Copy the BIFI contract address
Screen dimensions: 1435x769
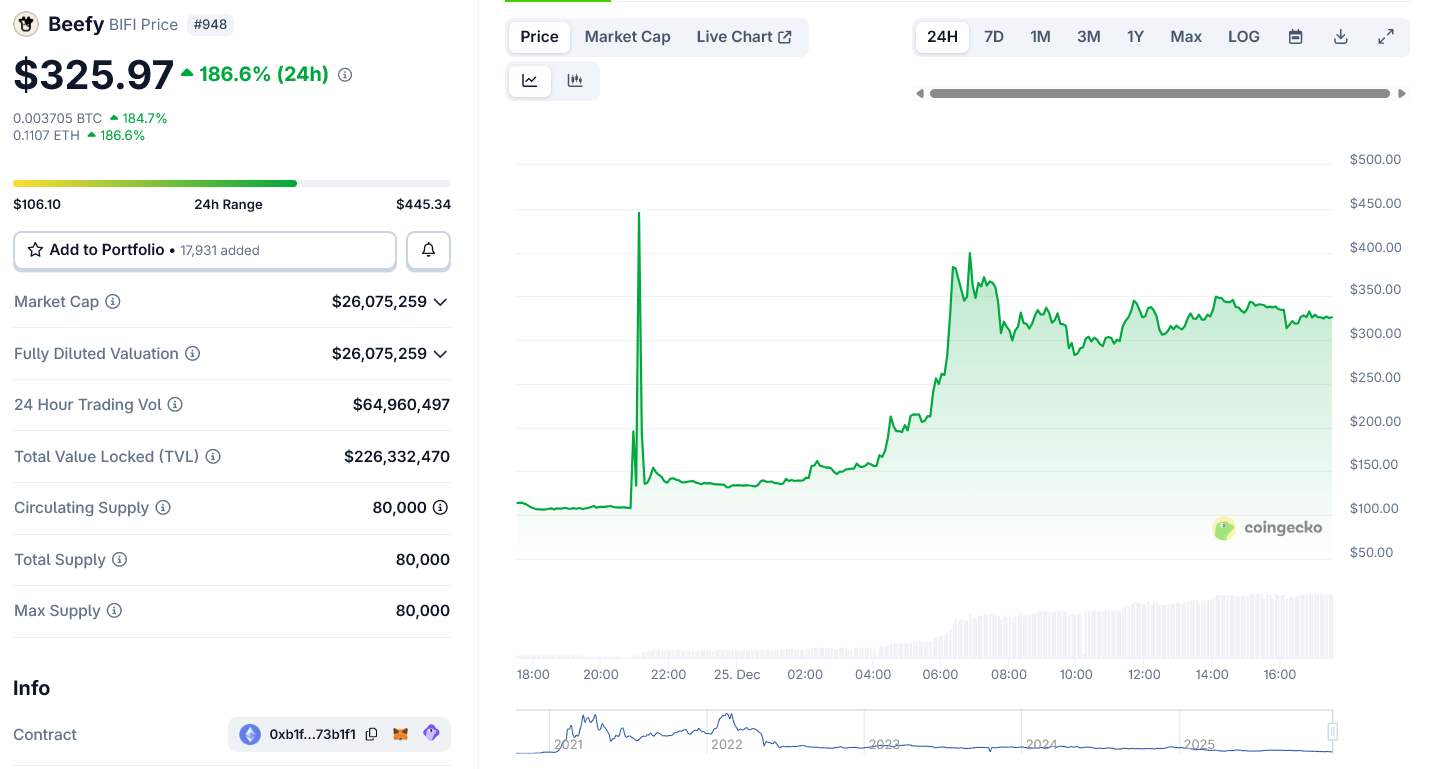pyautogui.click(x=371, y=733)
